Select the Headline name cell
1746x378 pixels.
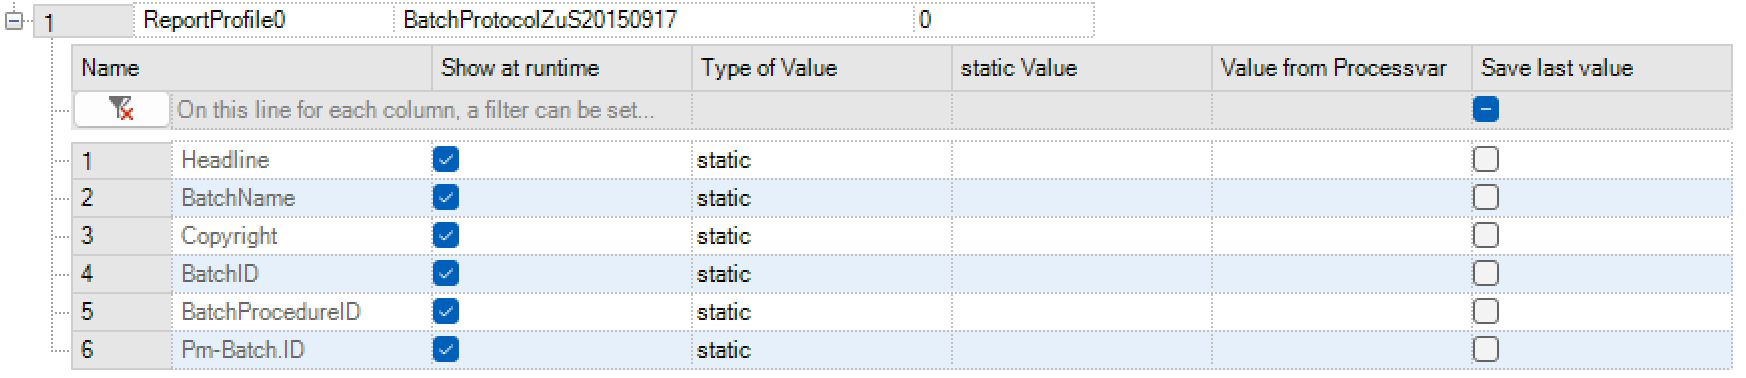pyautogui.click(x=302, y=160)
